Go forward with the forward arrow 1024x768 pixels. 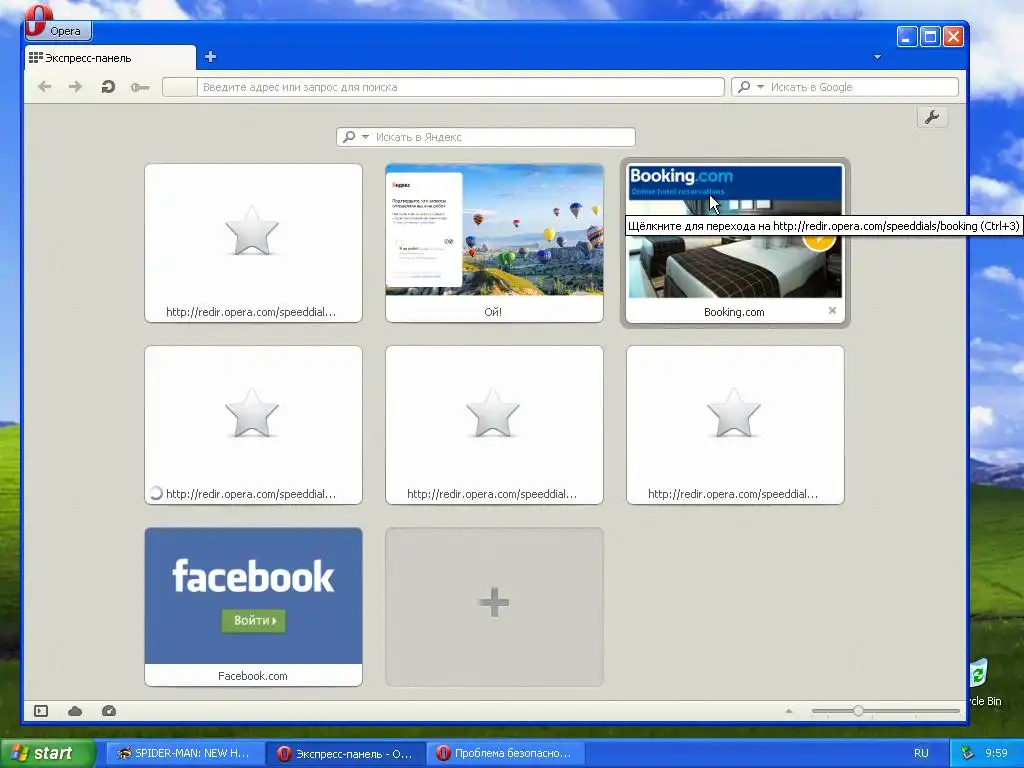(76, 87)
